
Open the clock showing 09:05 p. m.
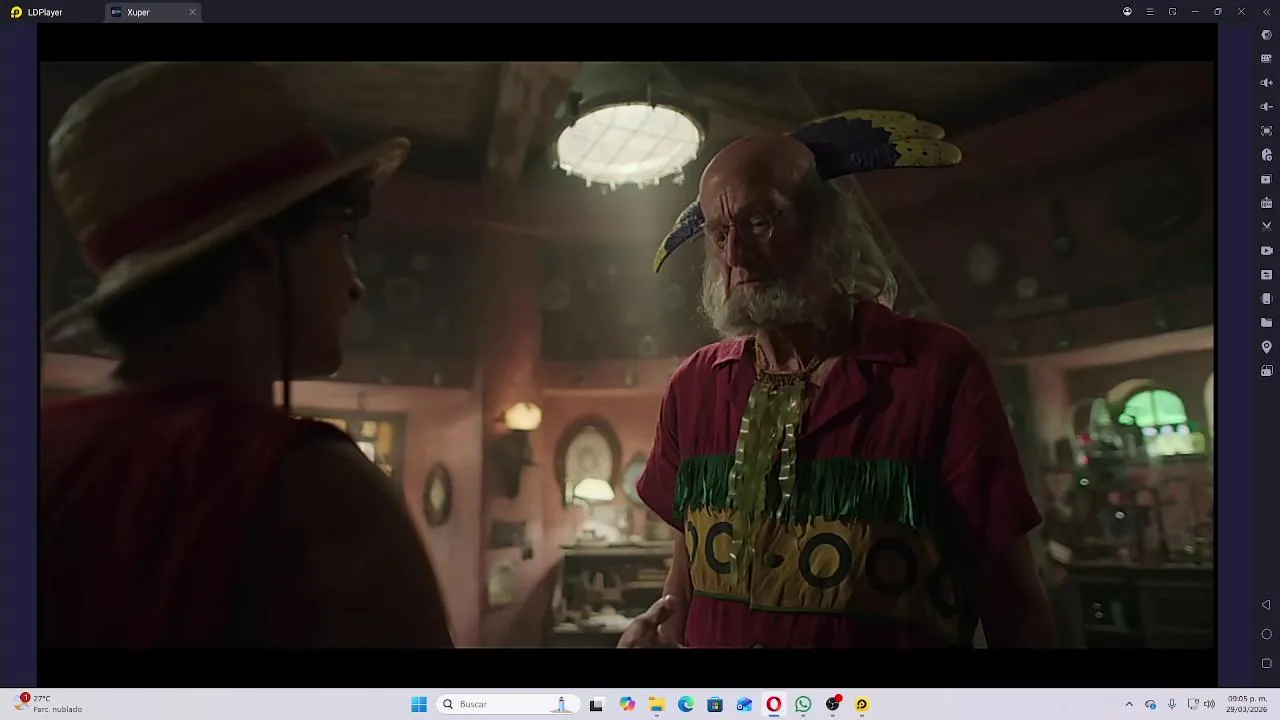point(1247,704)
